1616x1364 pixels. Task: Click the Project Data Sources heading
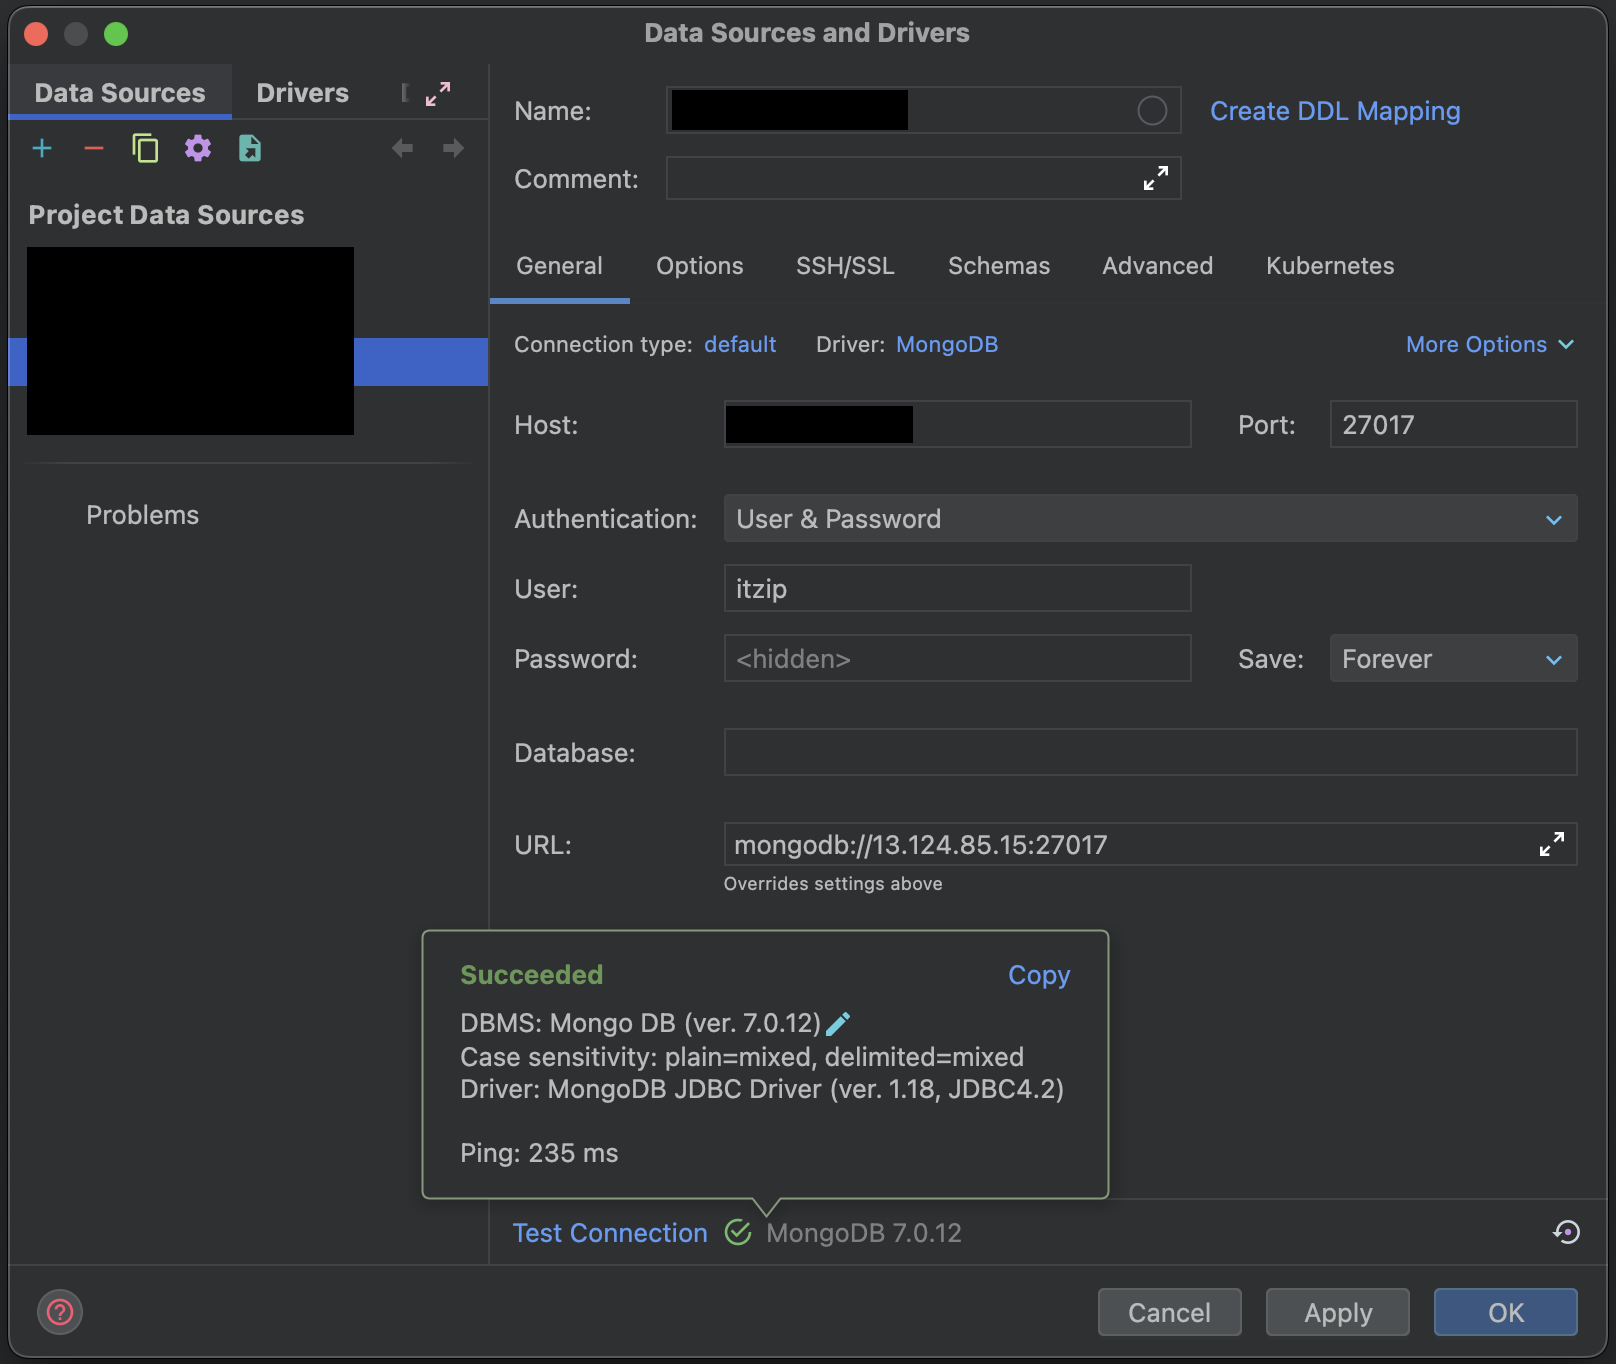click(x=166, y=215)
